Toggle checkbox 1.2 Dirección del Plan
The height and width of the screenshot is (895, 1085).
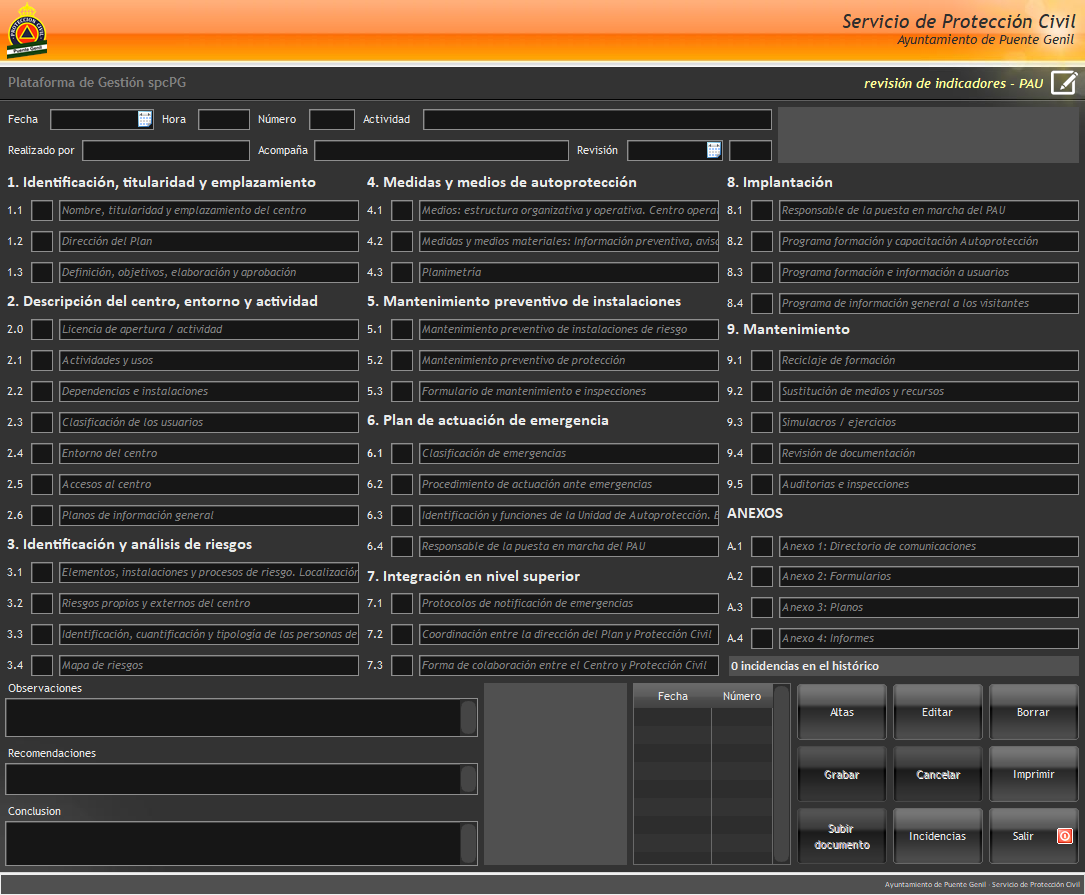click(x=42, y=242)
